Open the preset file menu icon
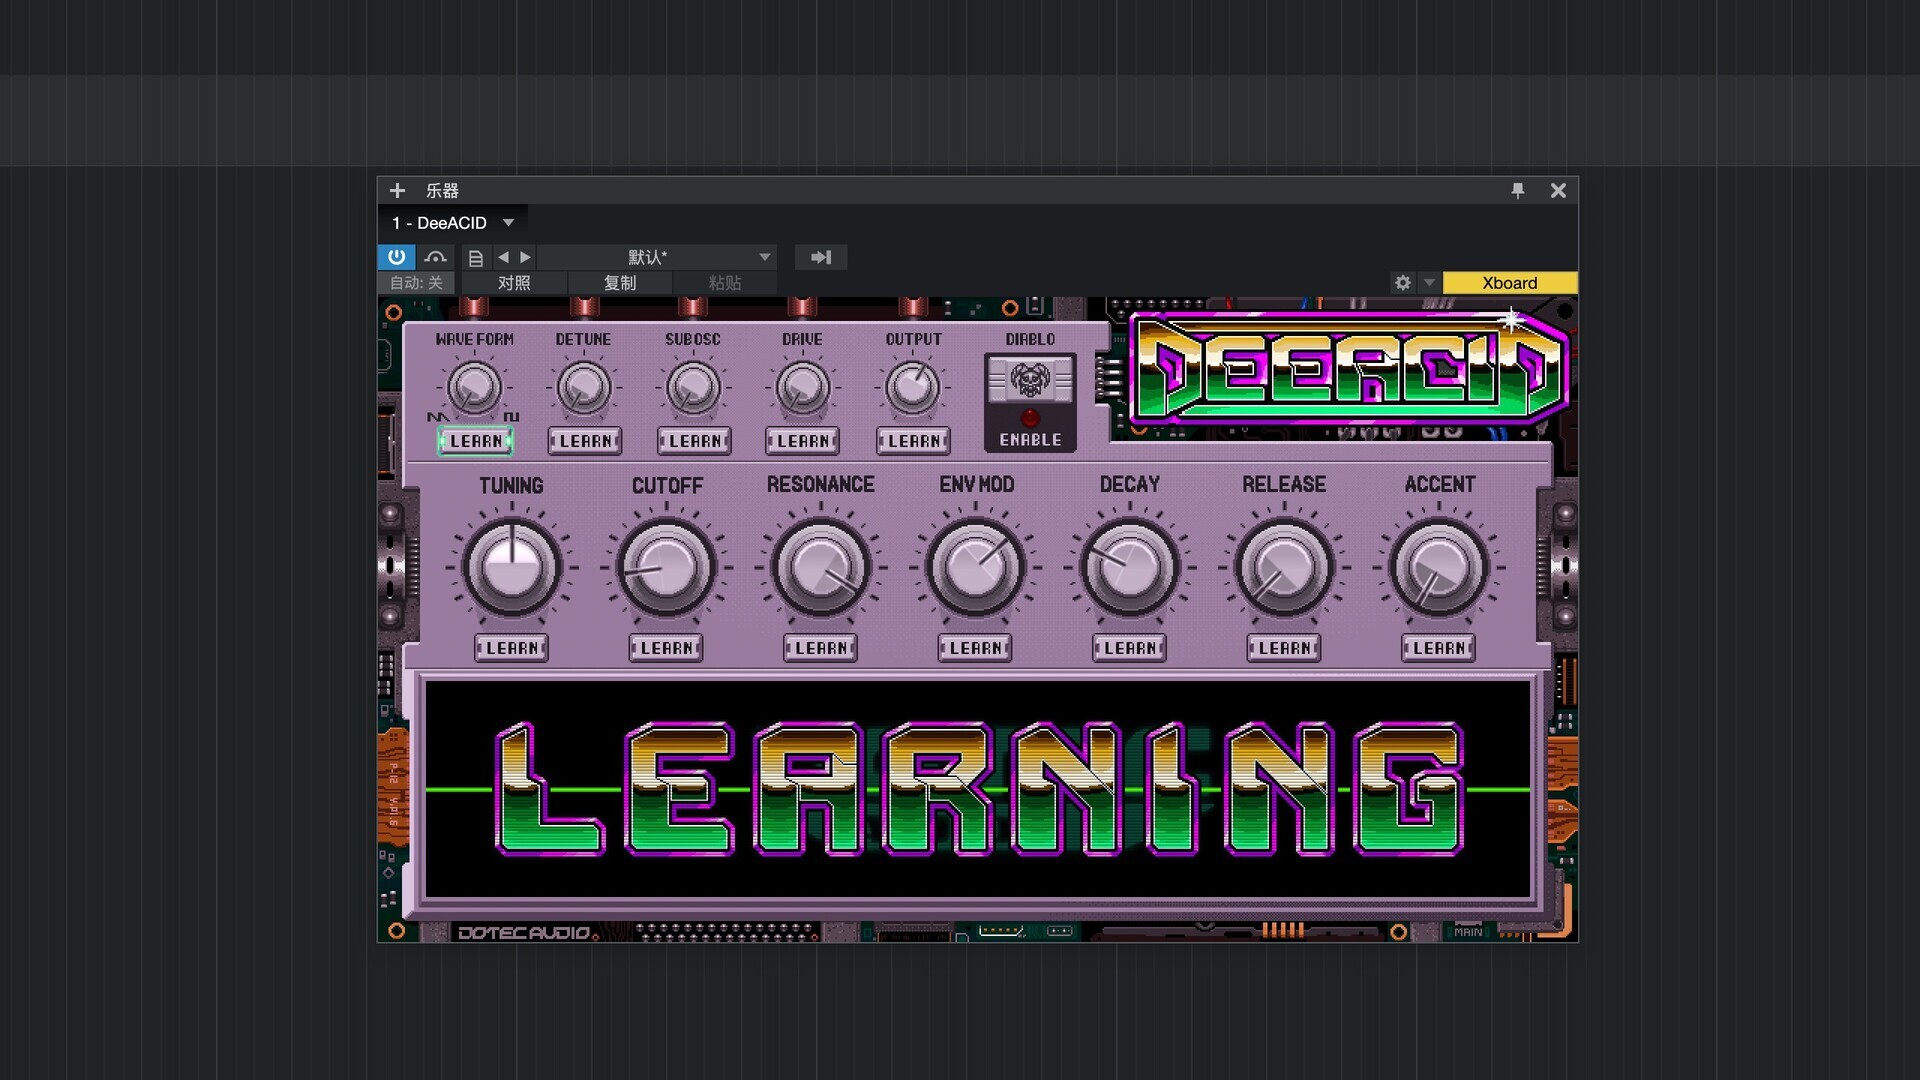 [476, 258]
